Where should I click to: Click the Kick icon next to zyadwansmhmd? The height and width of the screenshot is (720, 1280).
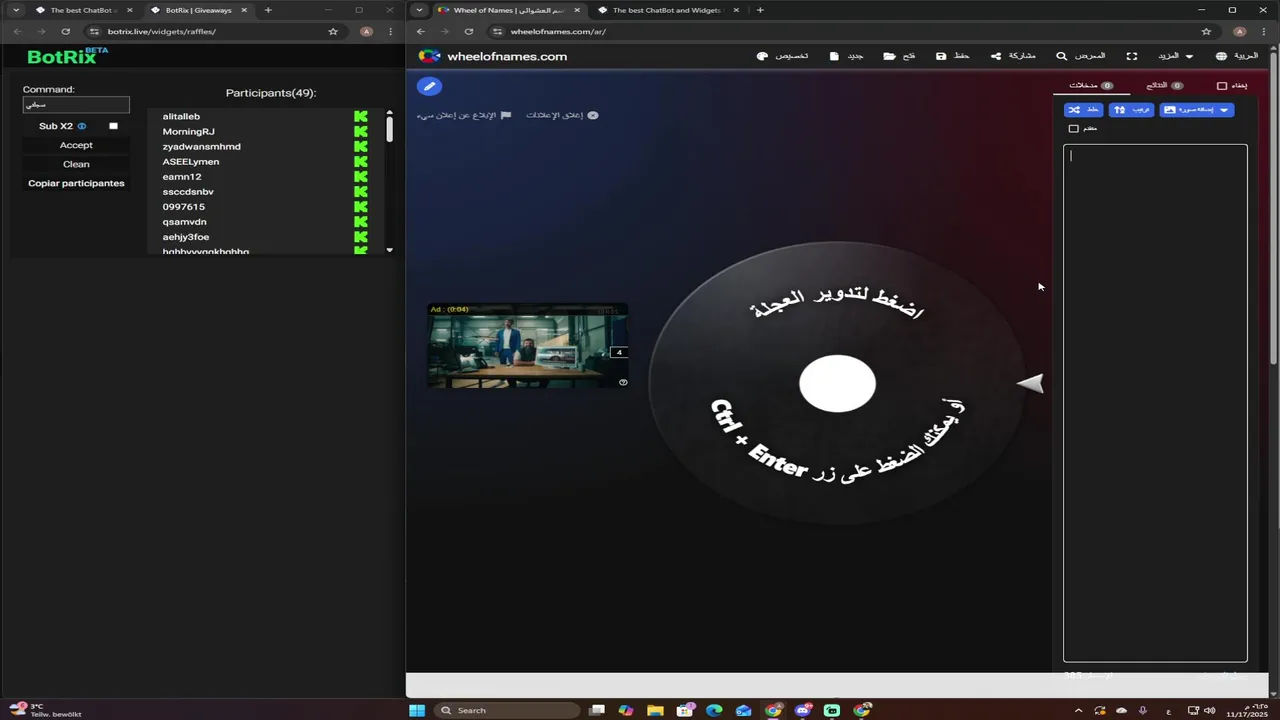[361, 146]
